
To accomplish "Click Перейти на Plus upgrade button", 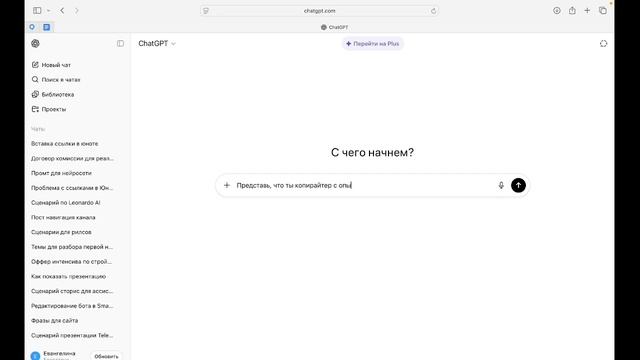I will click(x=373, y=44).
